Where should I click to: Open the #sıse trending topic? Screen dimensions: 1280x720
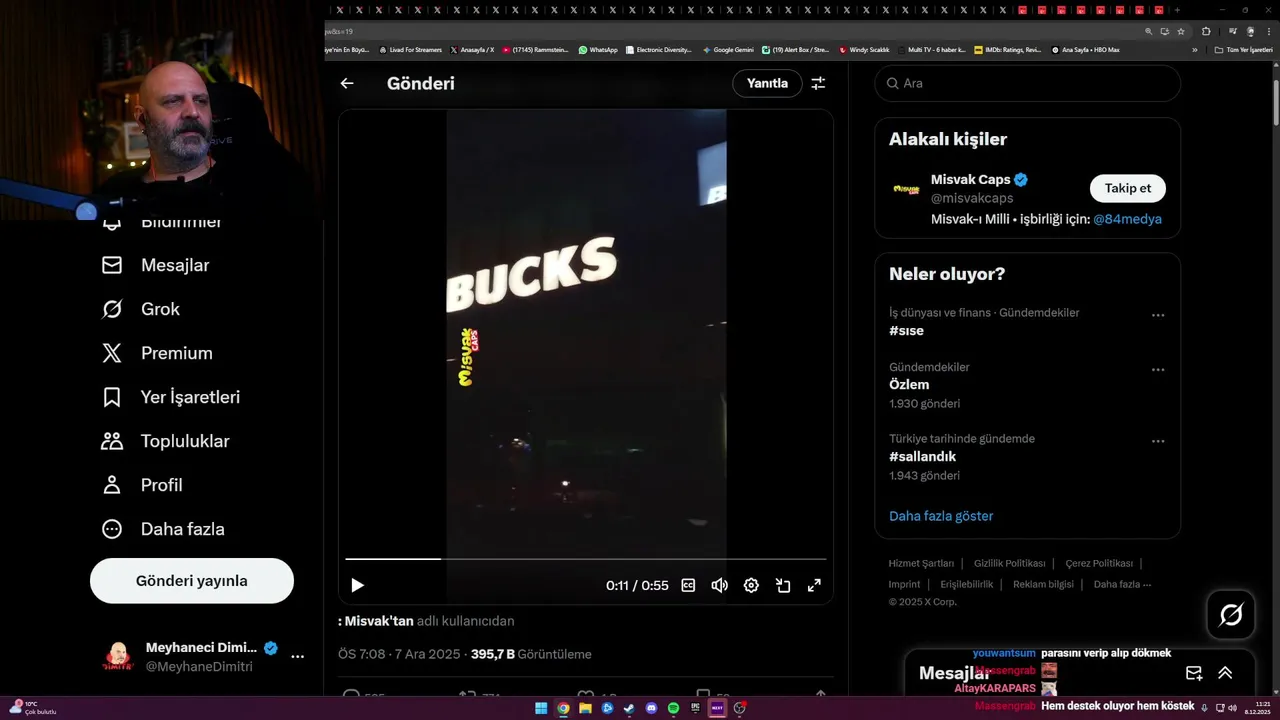[906, 330]
